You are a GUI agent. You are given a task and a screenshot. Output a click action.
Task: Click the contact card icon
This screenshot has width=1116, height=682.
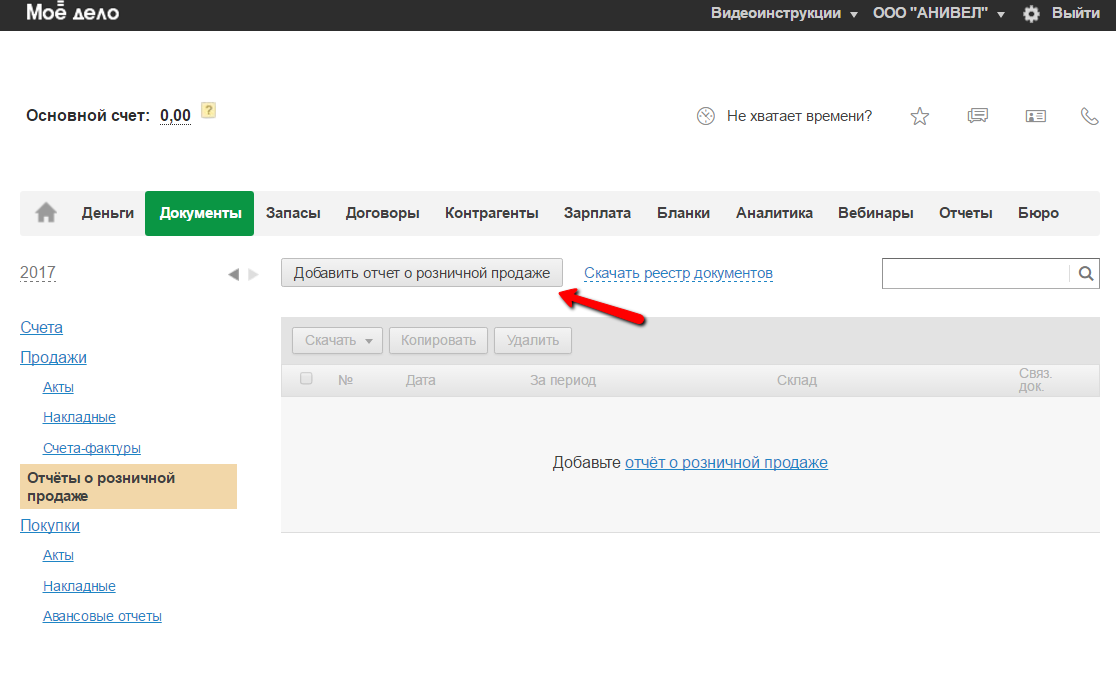tap(1035, 116)
